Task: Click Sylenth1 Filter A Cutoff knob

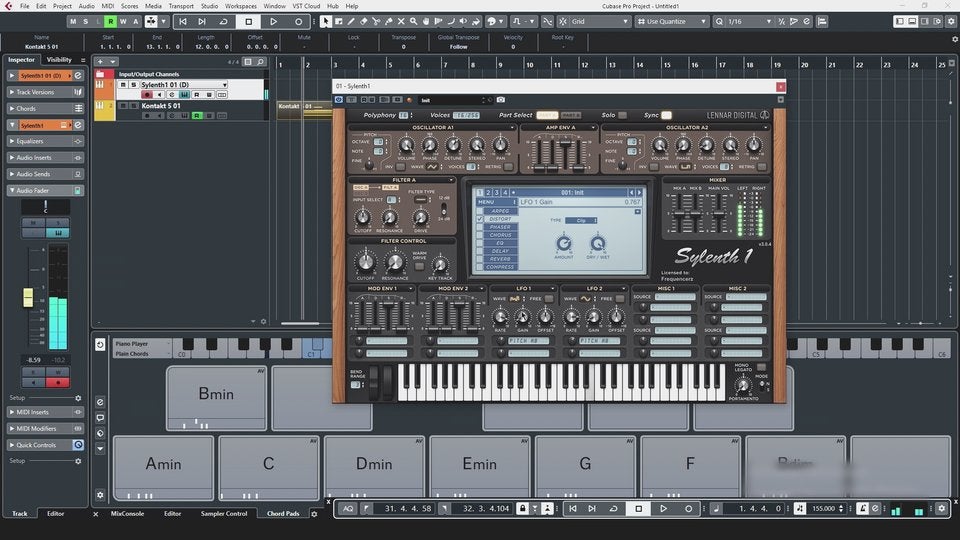Action: click(x=362, y=217)
